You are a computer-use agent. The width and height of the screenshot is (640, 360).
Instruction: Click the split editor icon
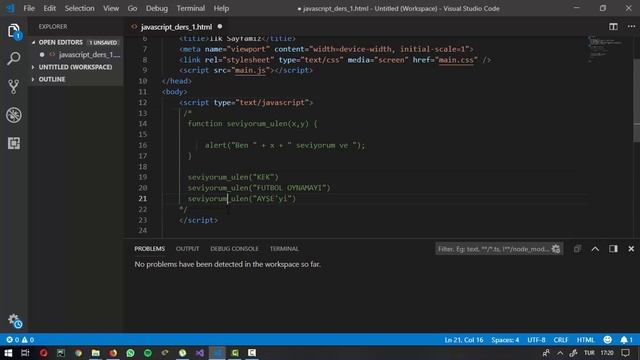point(613,27)
